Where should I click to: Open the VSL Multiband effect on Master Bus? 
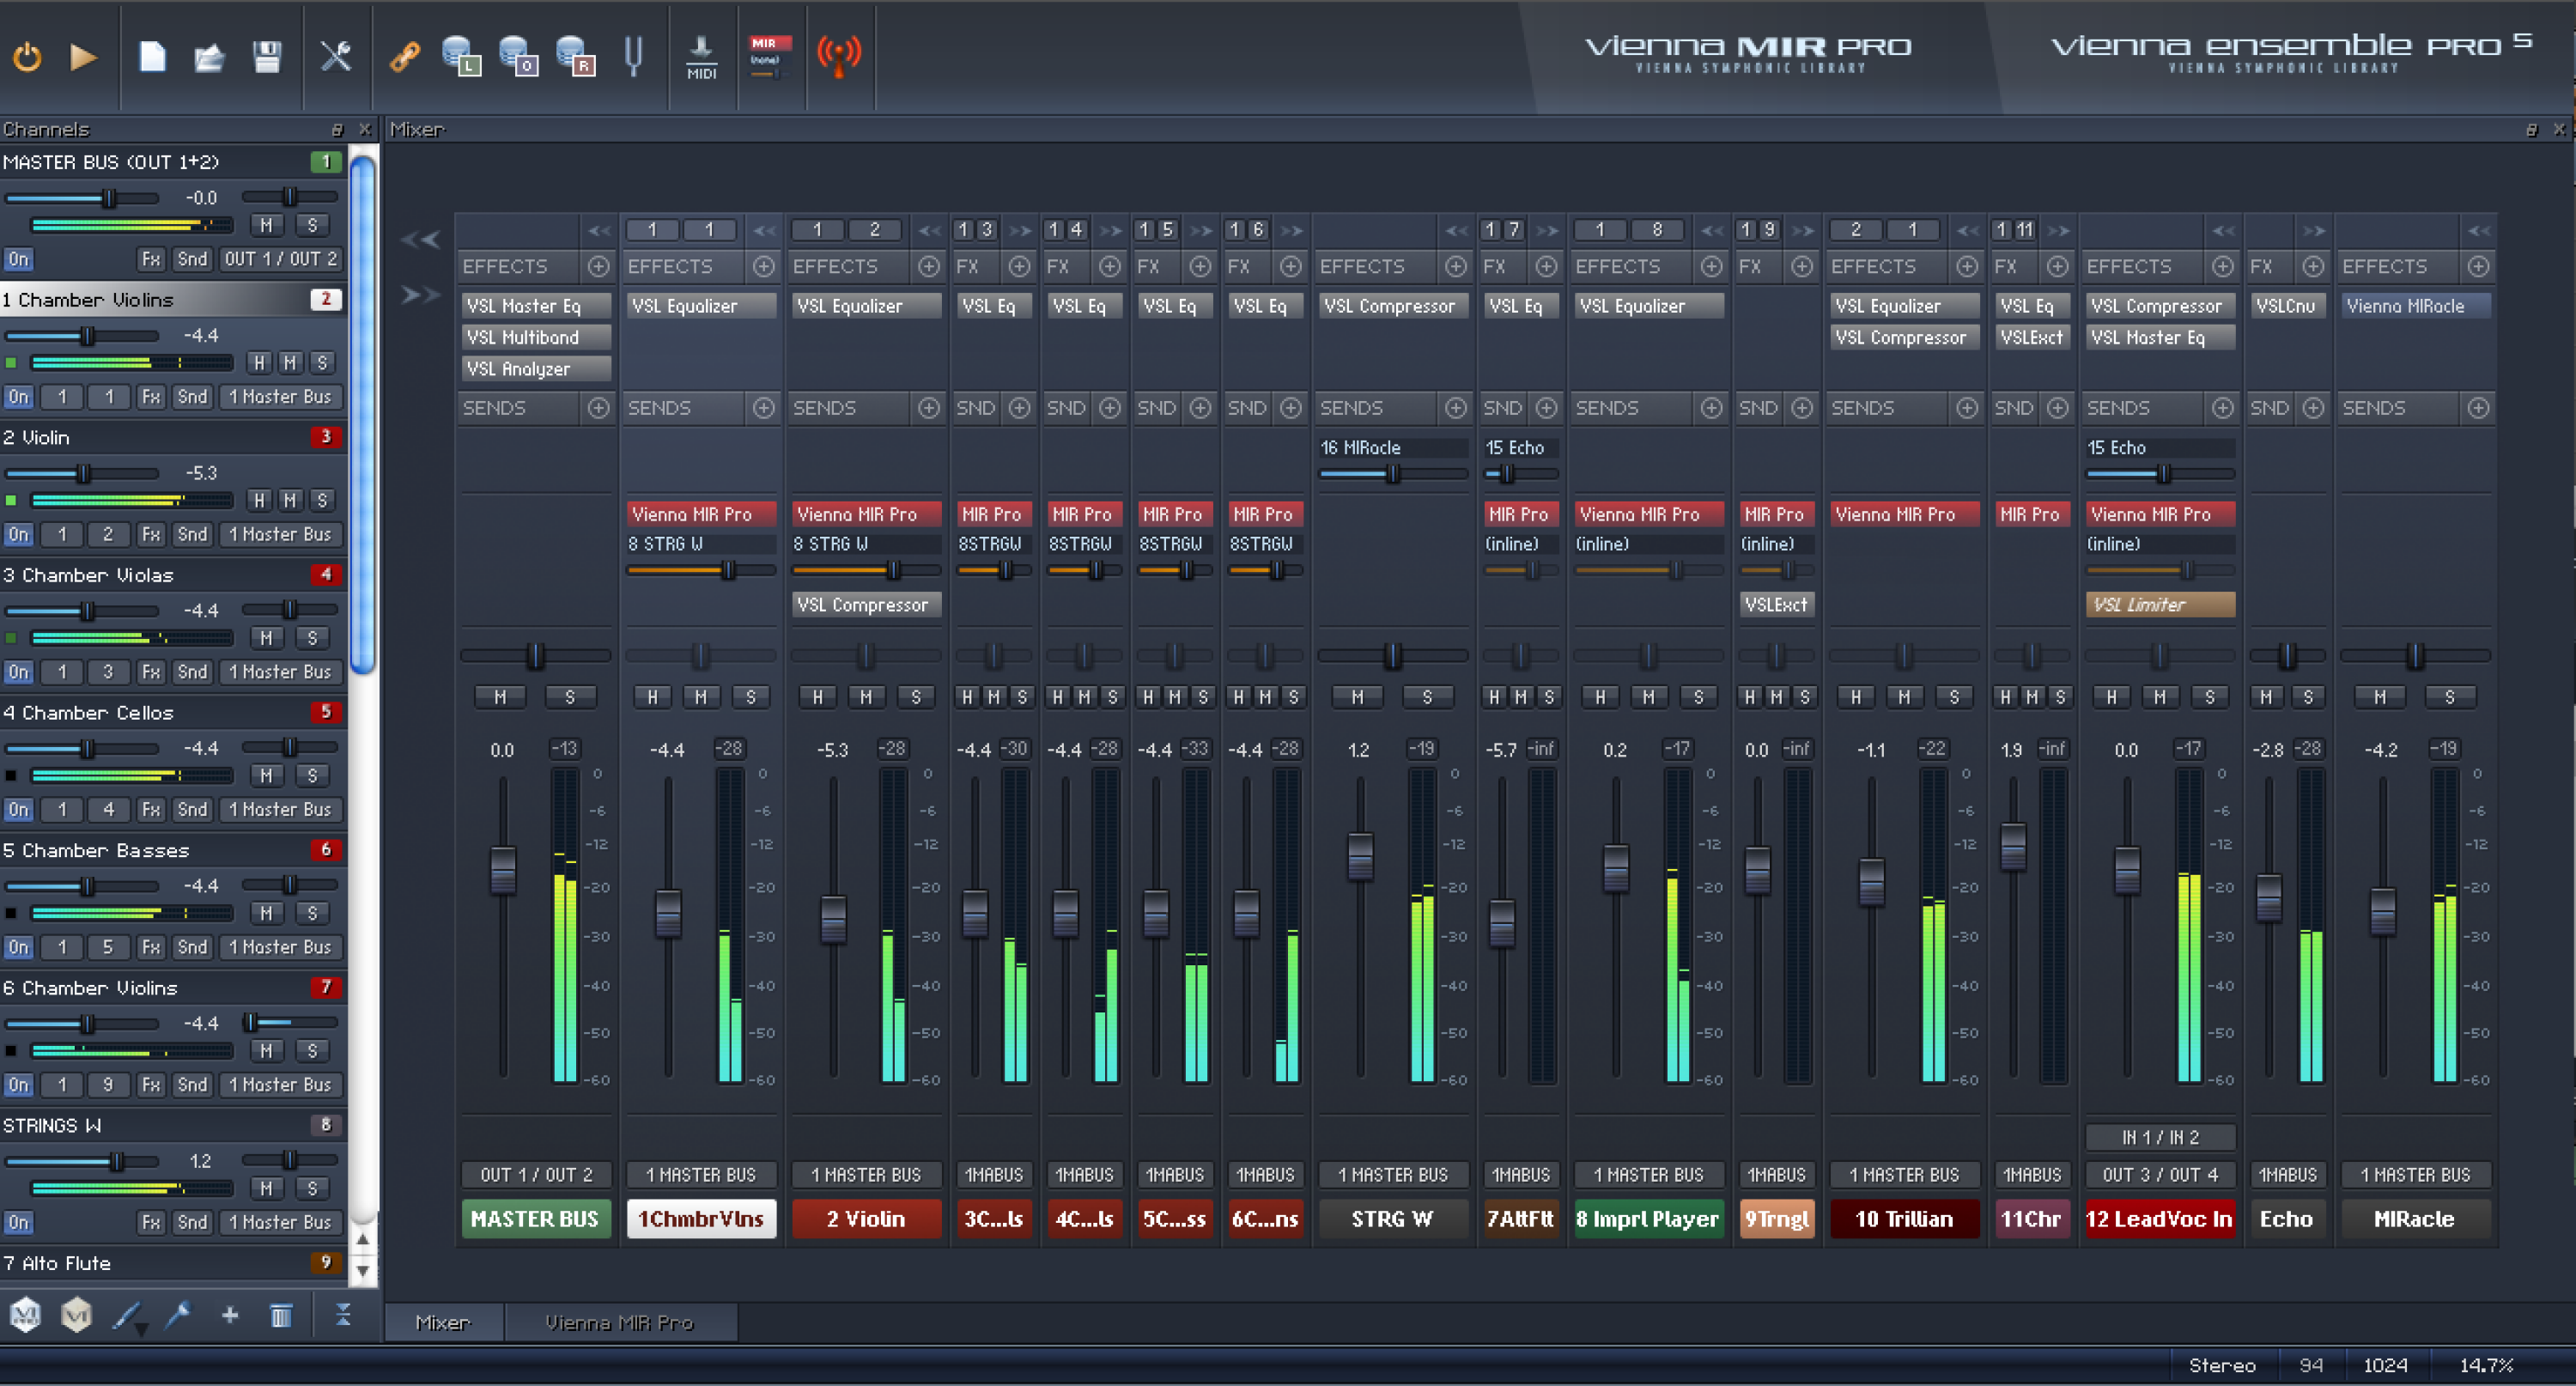tap(535, 338)
